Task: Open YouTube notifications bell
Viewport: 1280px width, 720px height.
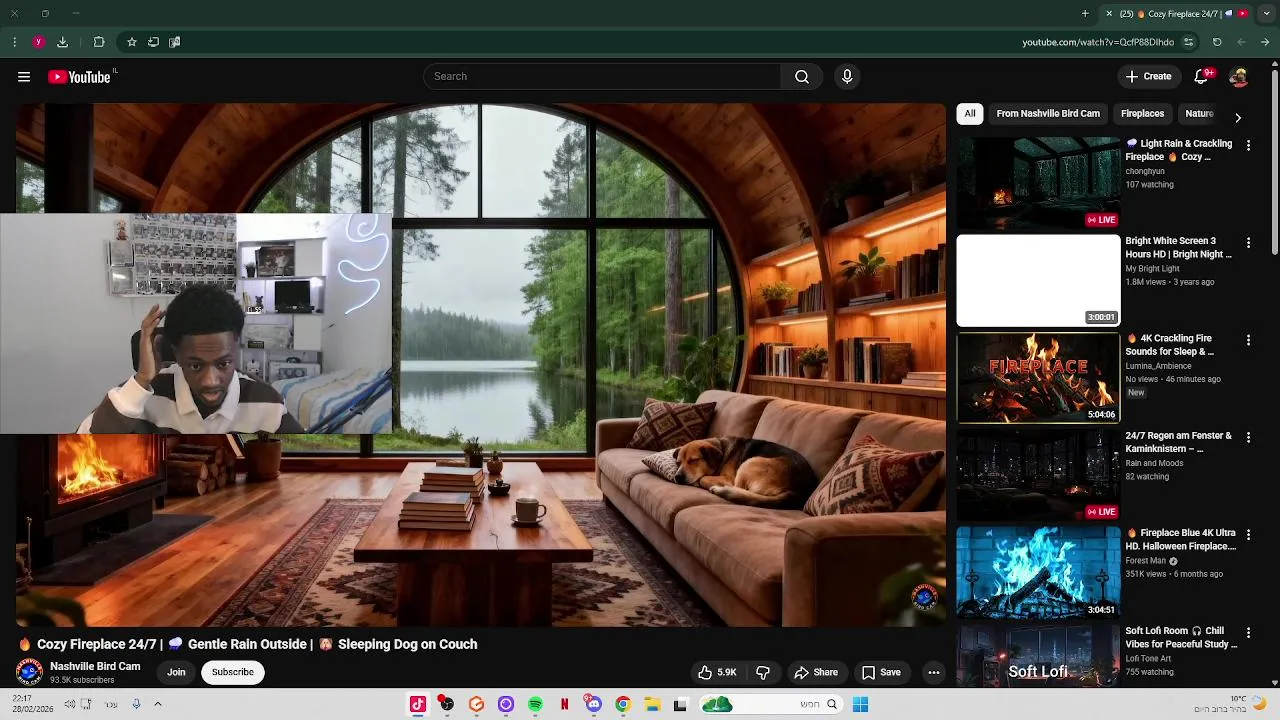Action: [1202, 77]
